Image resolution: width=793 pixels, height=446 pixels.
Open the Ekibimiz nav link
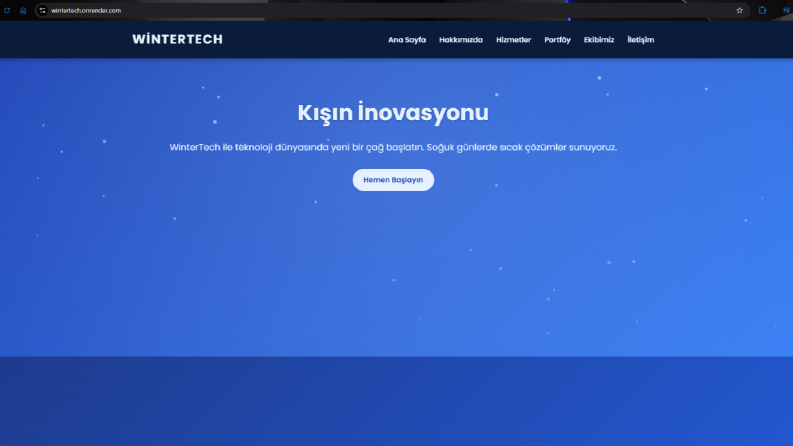pyautogui.click(x=599, y=39)
